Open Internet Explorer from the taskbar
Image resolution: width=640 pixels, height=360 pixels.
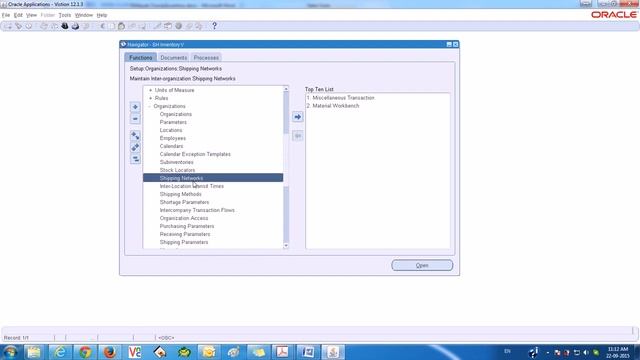60,352
